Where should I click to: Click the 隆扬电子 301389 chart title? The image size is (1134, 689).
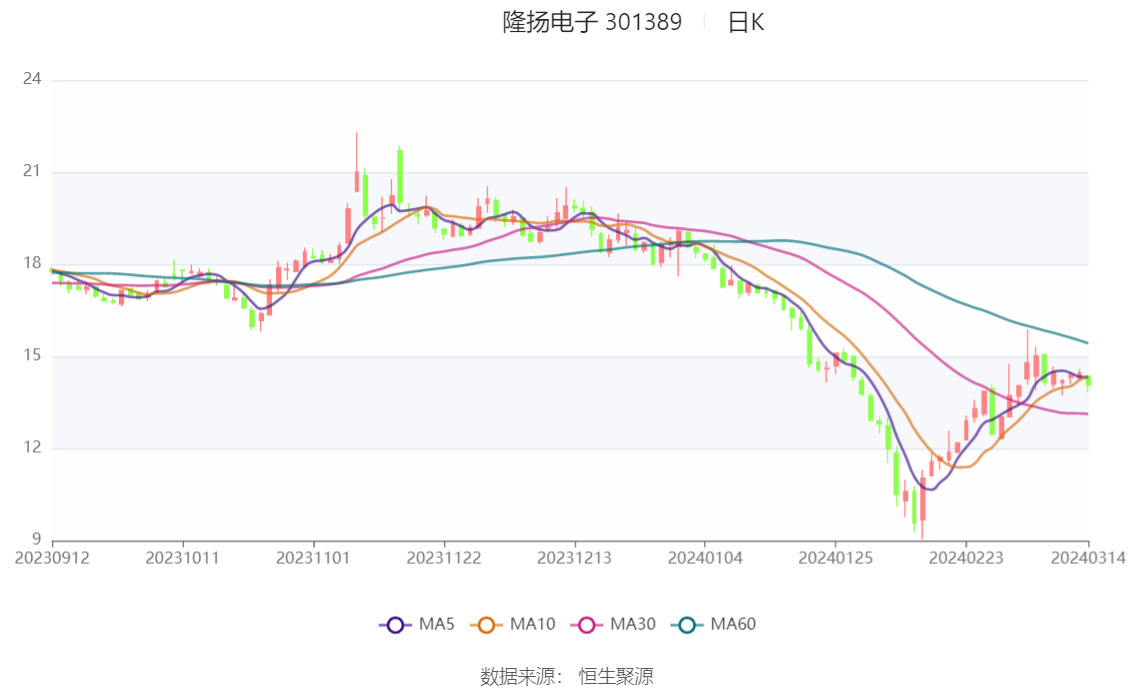[x=592, y=22]
